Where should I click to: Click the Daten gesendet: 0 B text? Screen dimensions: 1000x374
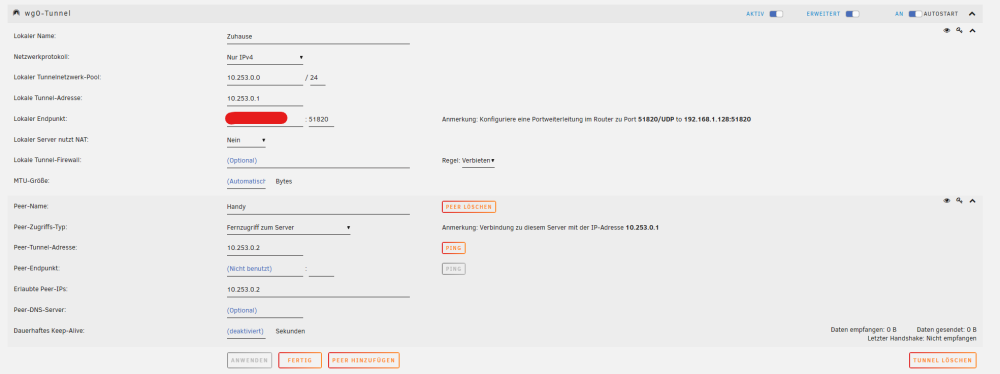[946, 329]
